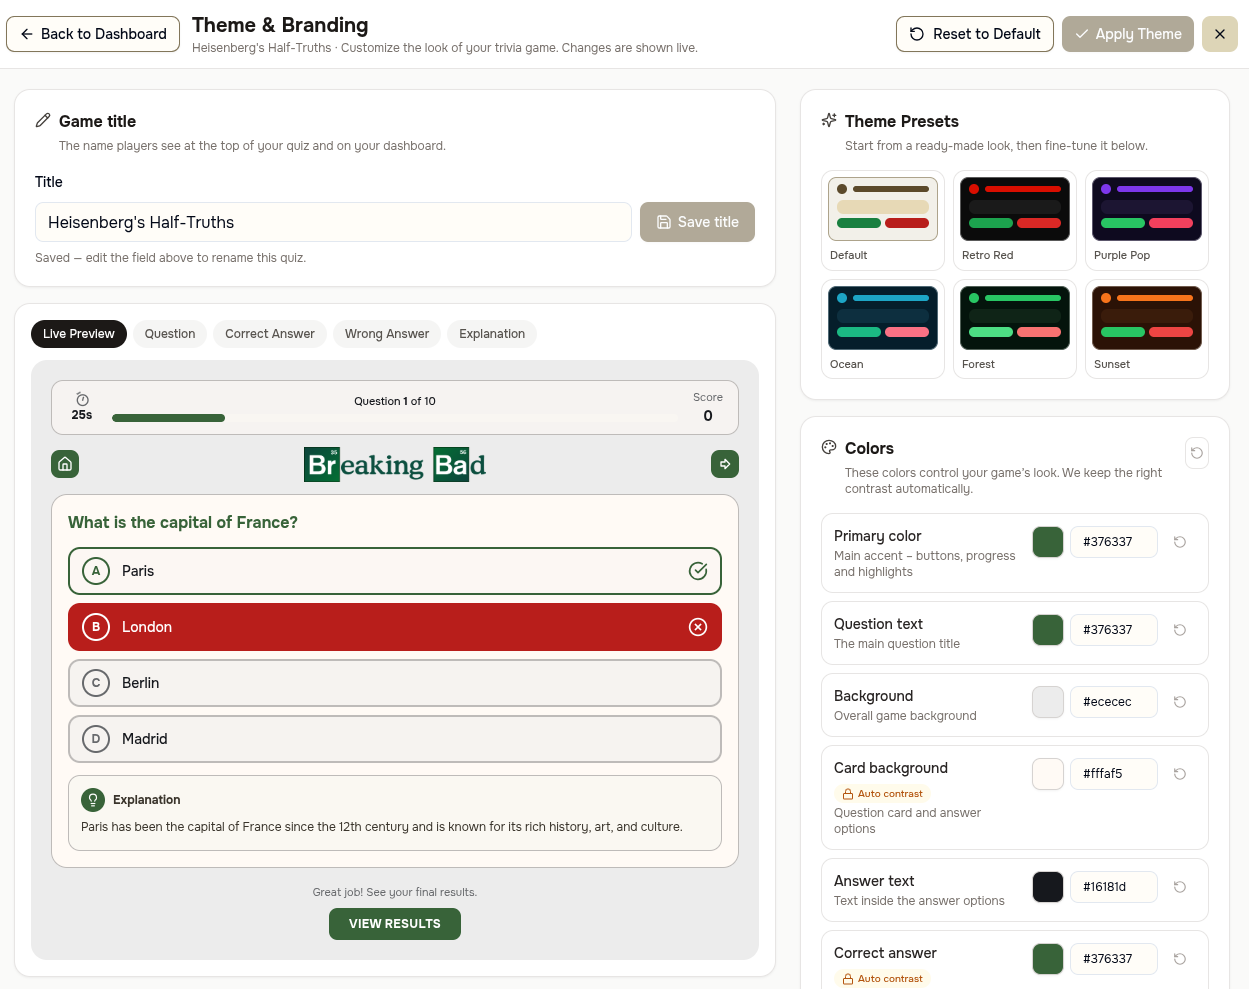Click the Score value 0
Image resolution: width=1249 pixels, height=989 pixels.
point(708,416)
